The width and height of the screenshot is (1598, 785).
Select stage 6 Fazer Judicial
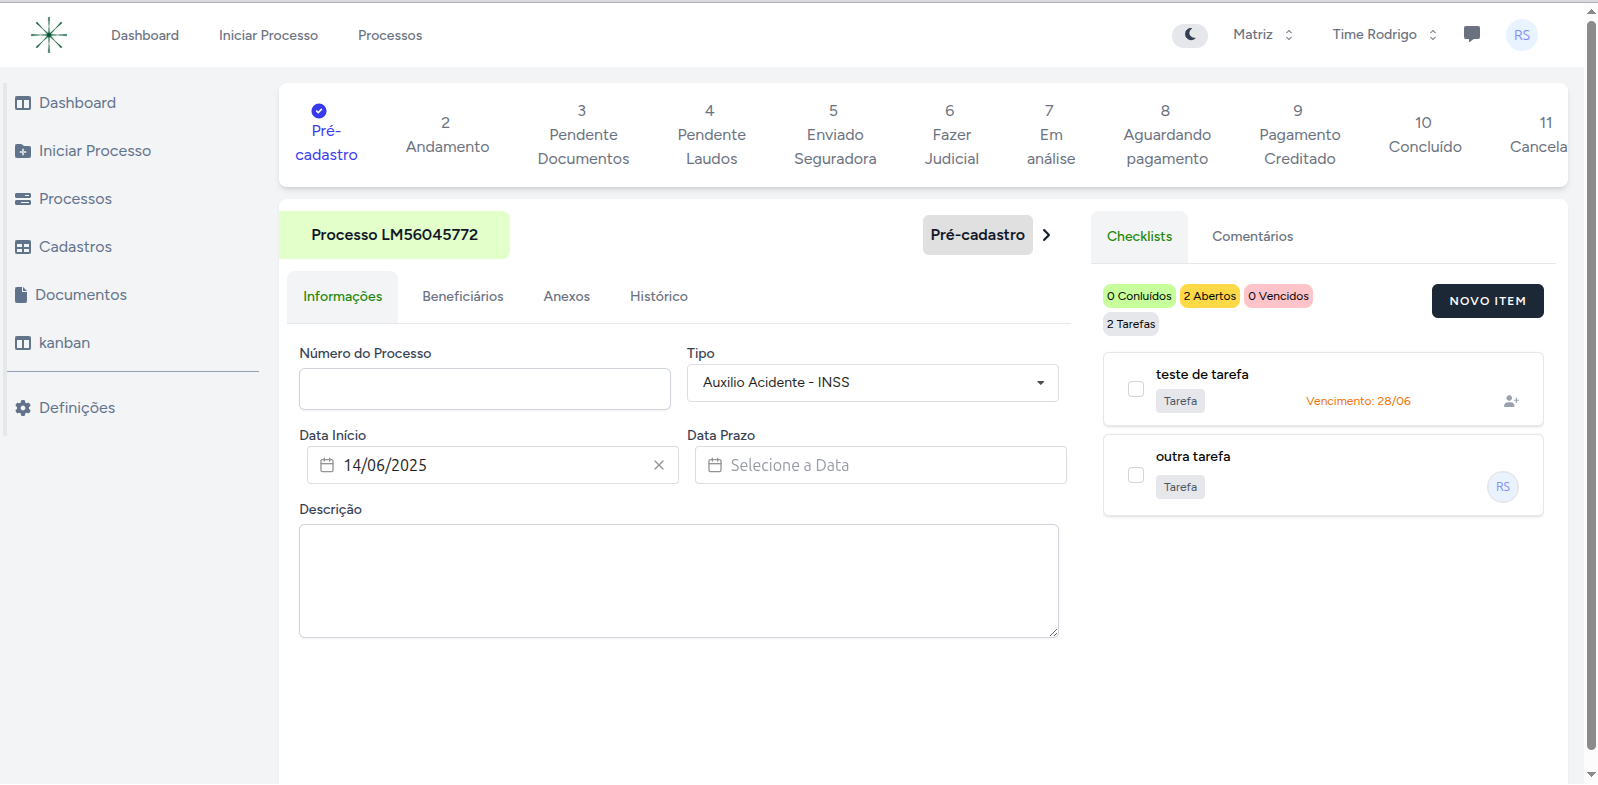(951, 135)
